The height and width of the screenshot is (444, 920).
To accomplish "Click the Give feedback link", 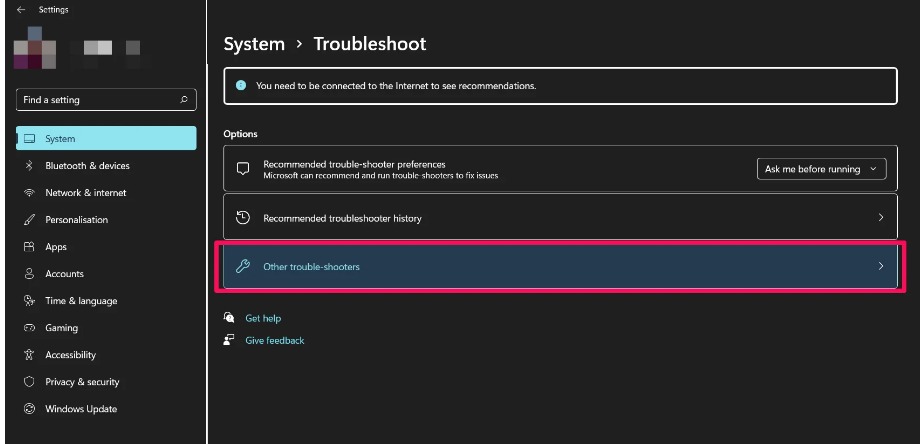I will click(274, 341).
